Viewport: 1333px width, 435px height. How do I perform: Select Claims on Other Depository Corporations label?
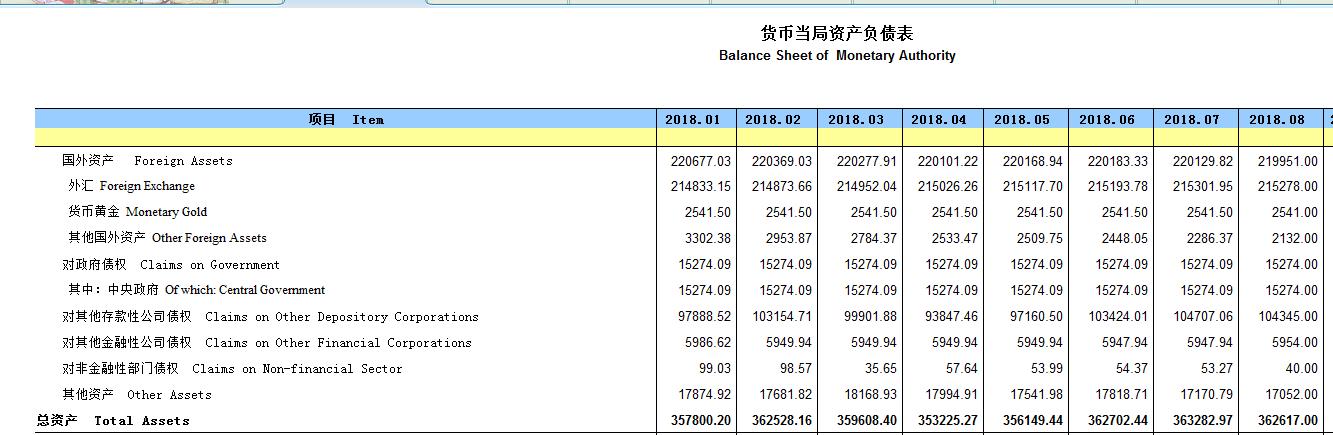click(x=270, y=317)
